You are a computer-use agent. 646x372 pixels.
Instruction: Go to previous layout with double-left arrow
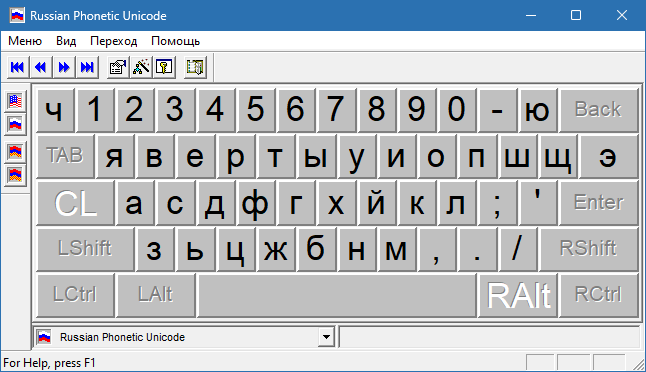pyautogui.click(x=41, y=67)
